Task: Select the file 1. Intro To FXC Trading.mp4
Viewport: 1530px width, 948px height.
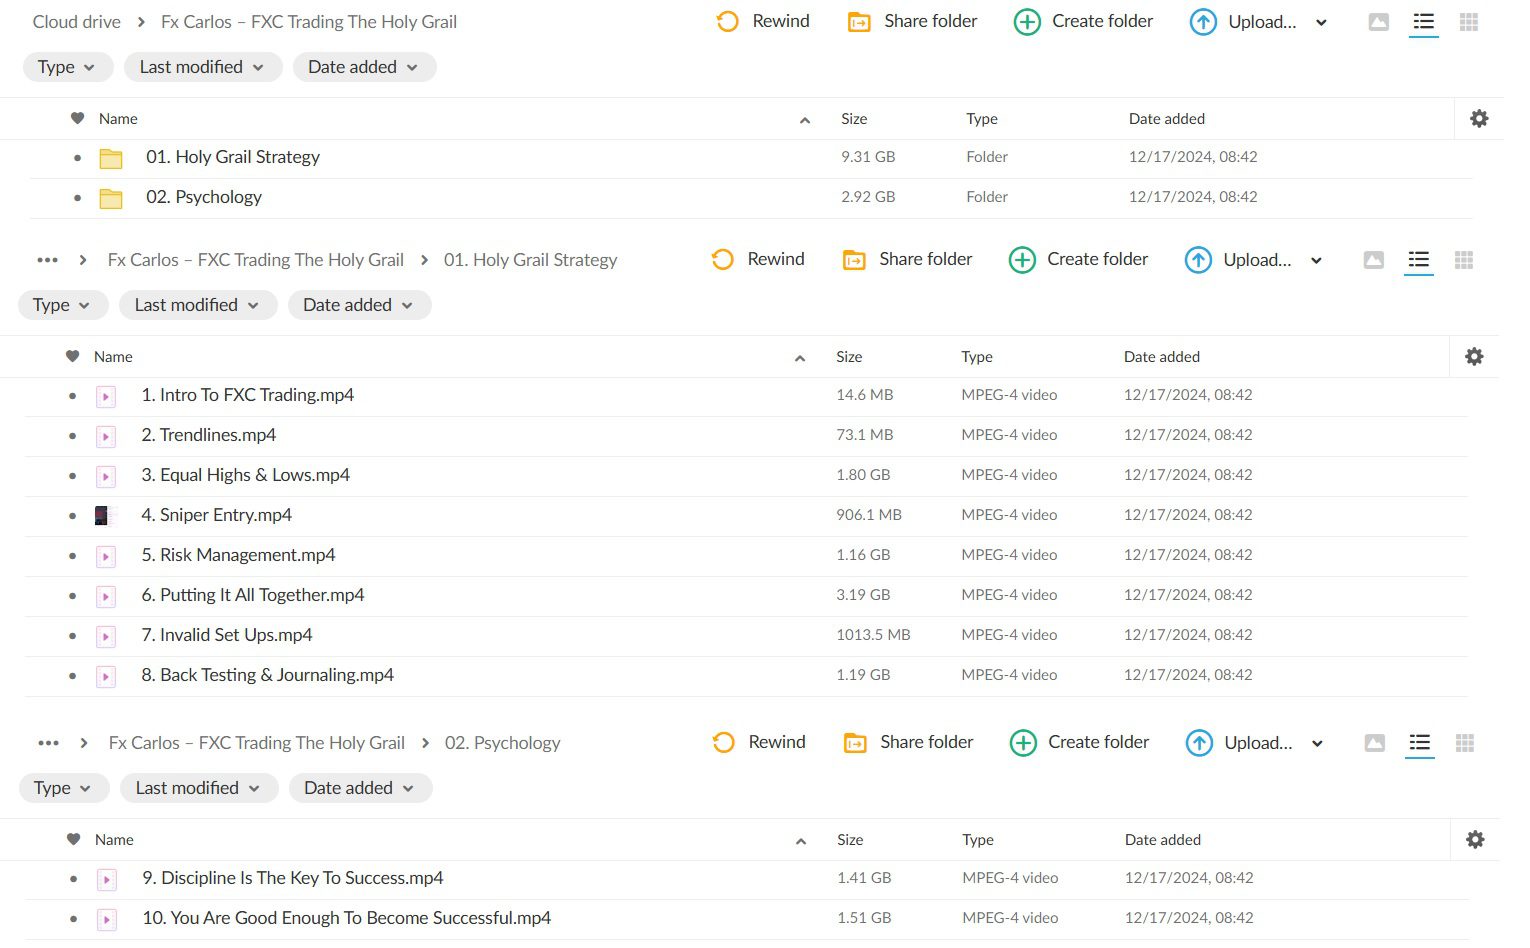Action: pos(248,395)
